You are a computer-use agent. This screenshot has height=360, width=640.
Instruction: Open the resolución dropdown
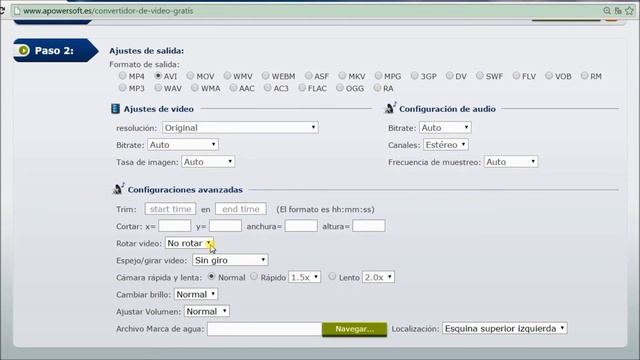click(x=240, y=128)
